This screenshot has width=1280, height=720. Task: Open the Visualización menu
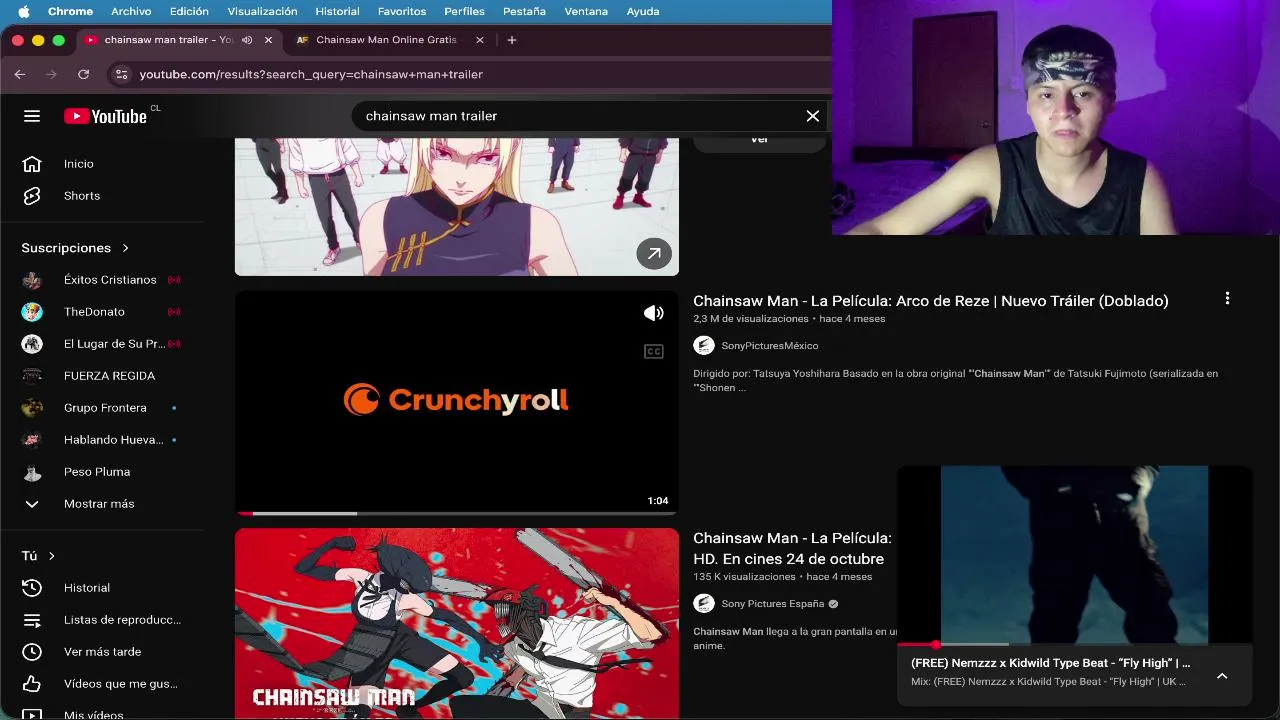(262, 11)
